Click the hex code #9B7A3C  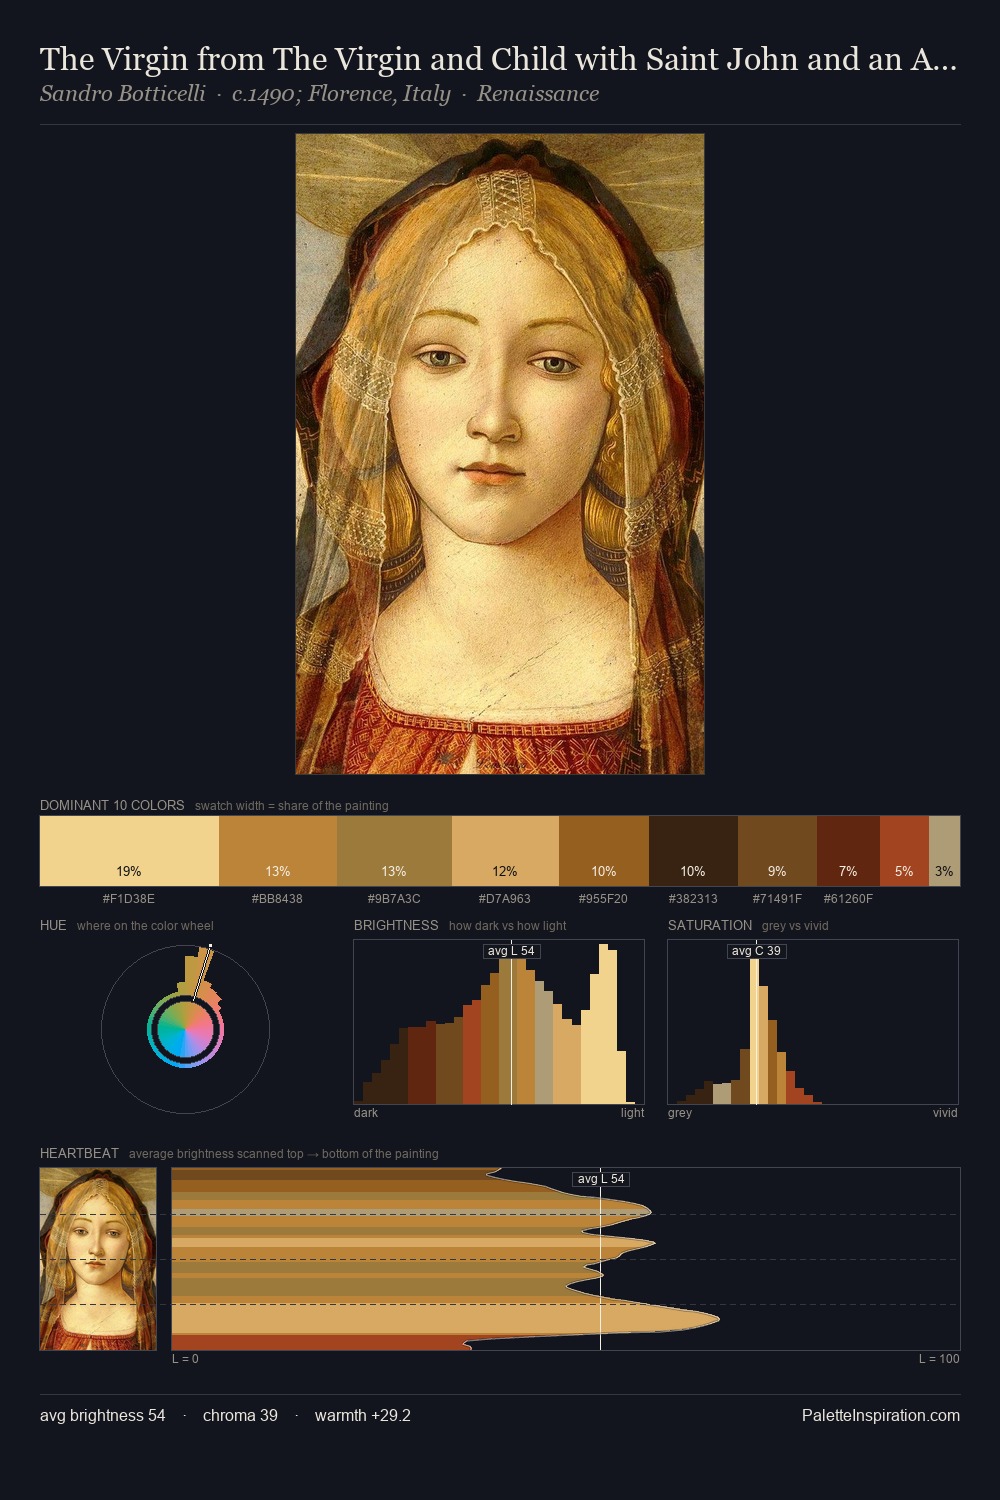[394, 899]
